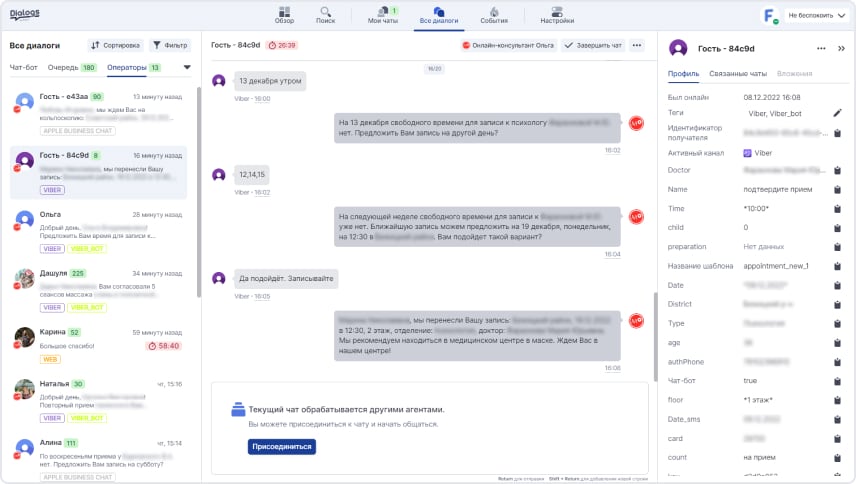Open the Не беспокоить status dropdown

pyautogui.click(x=816, y=16)
